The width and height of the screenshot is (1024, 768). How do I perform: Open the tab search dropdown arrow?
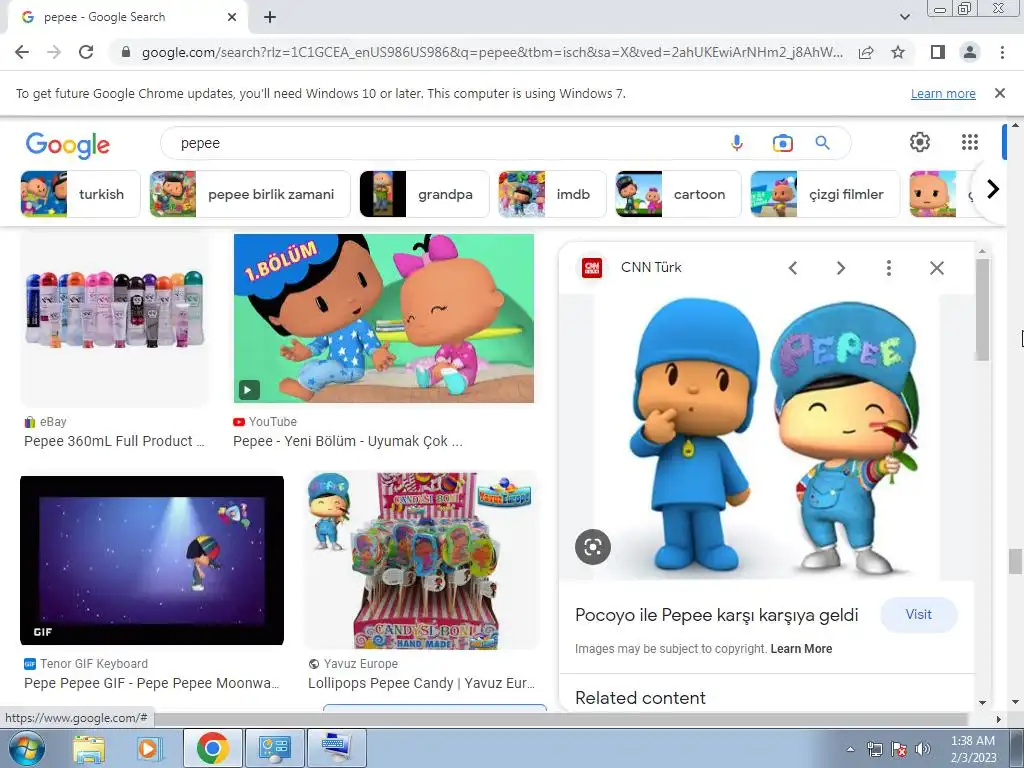point(904,17)
